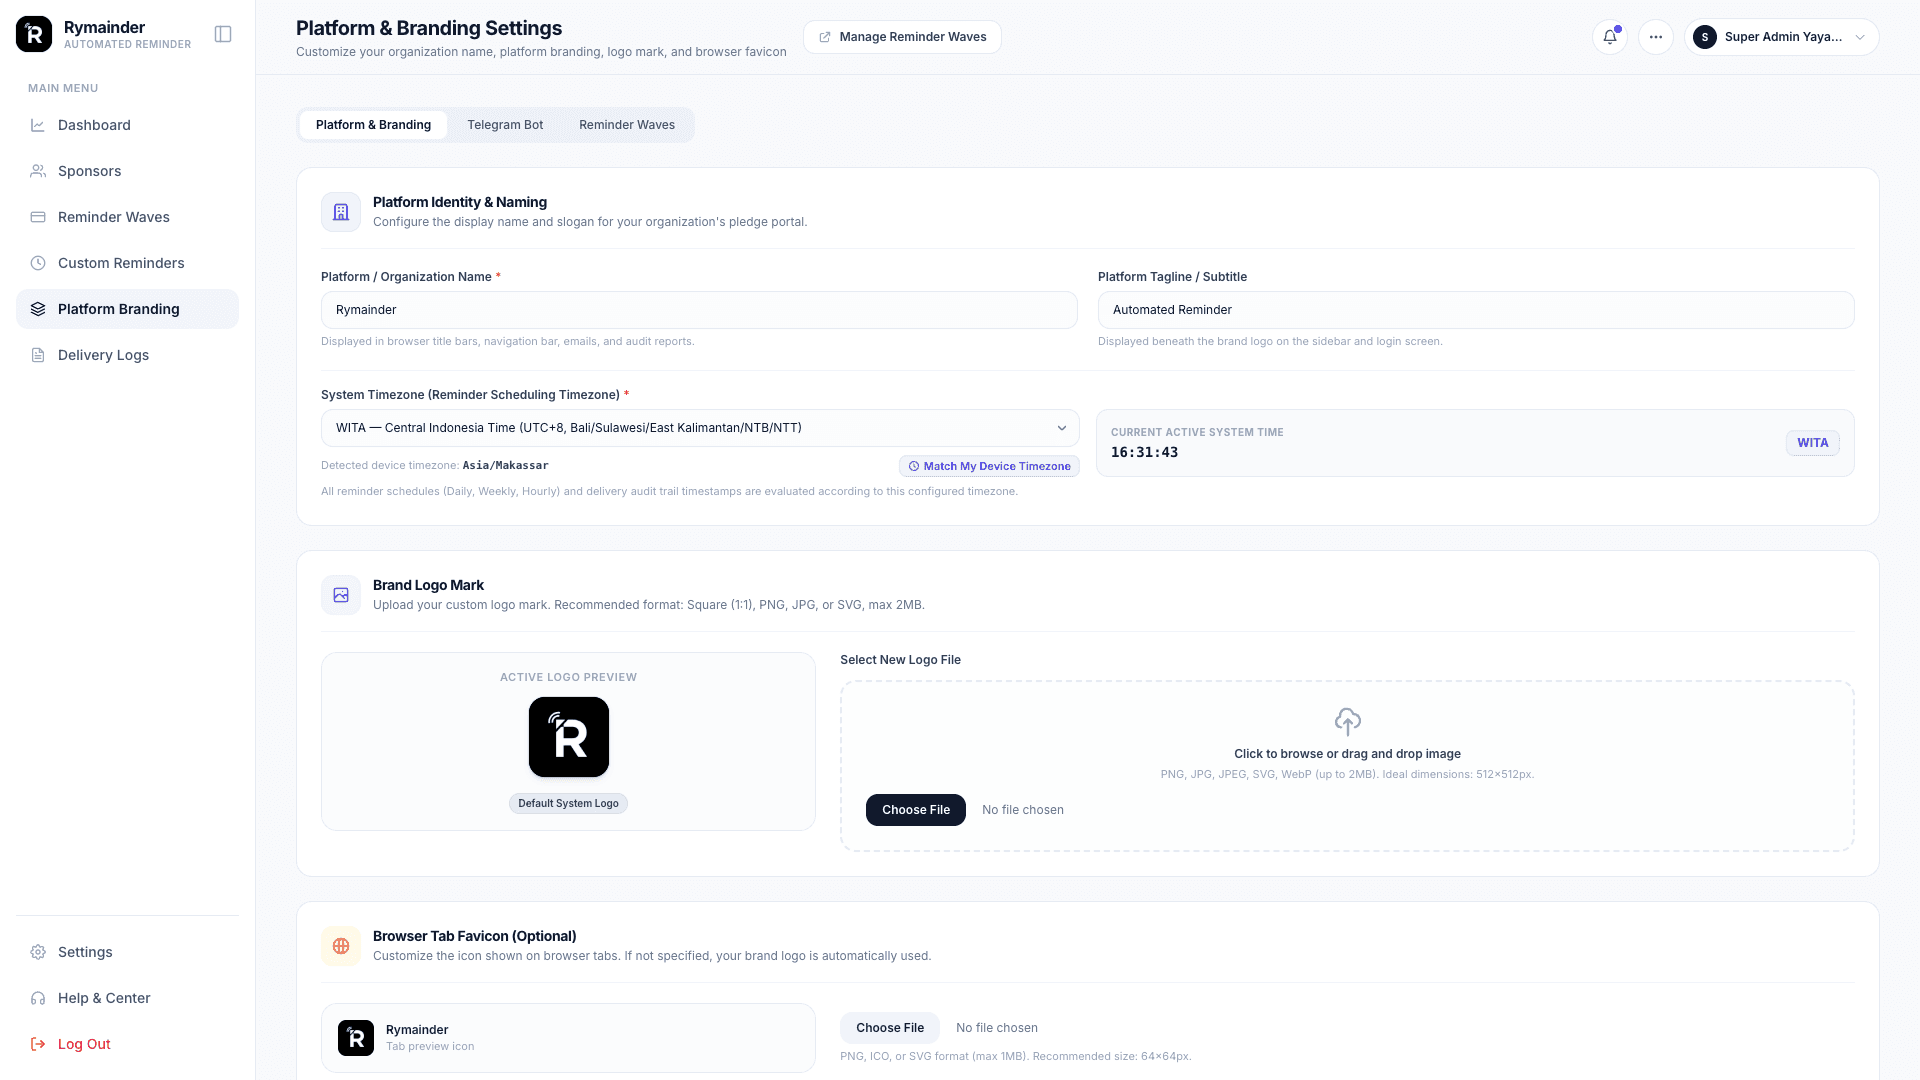Click the cloud upload icon in drop zone
This screenshot has width=1920, height=1080.
pos(1347,721)
